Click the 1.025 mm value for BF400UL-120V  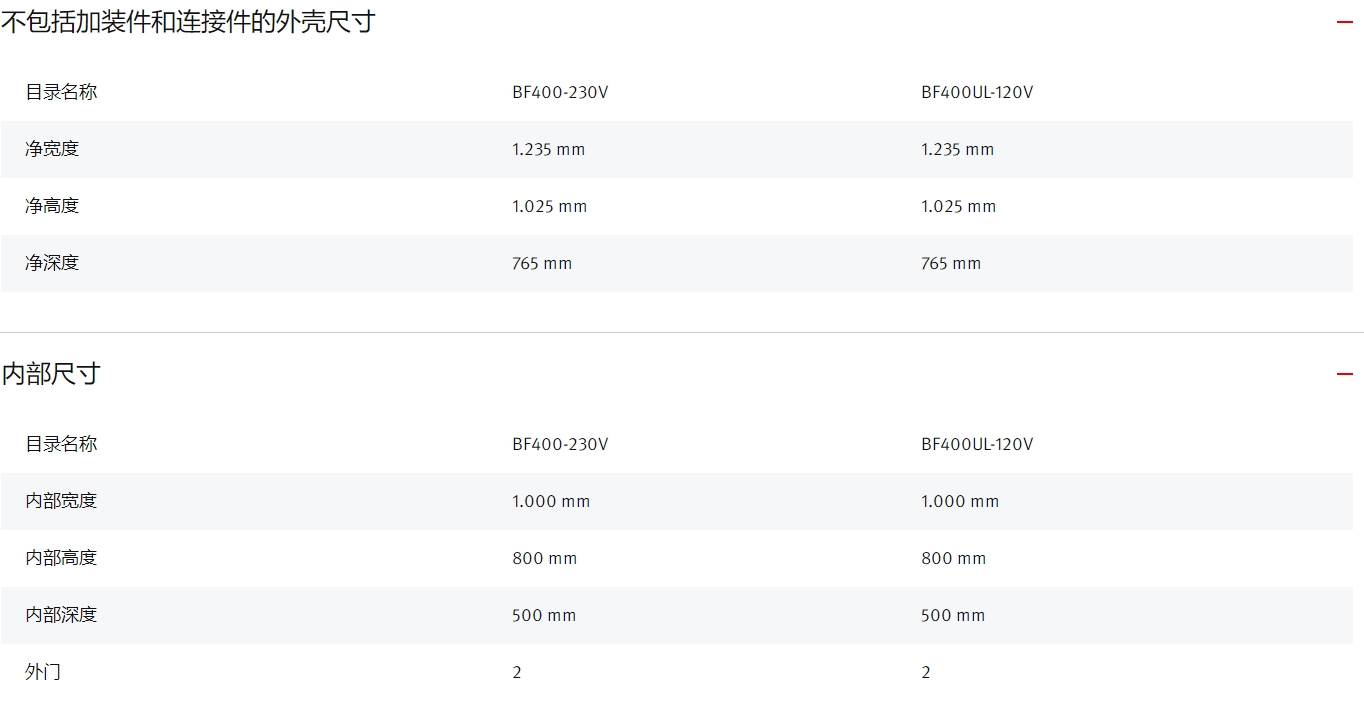tap(959, 207)
